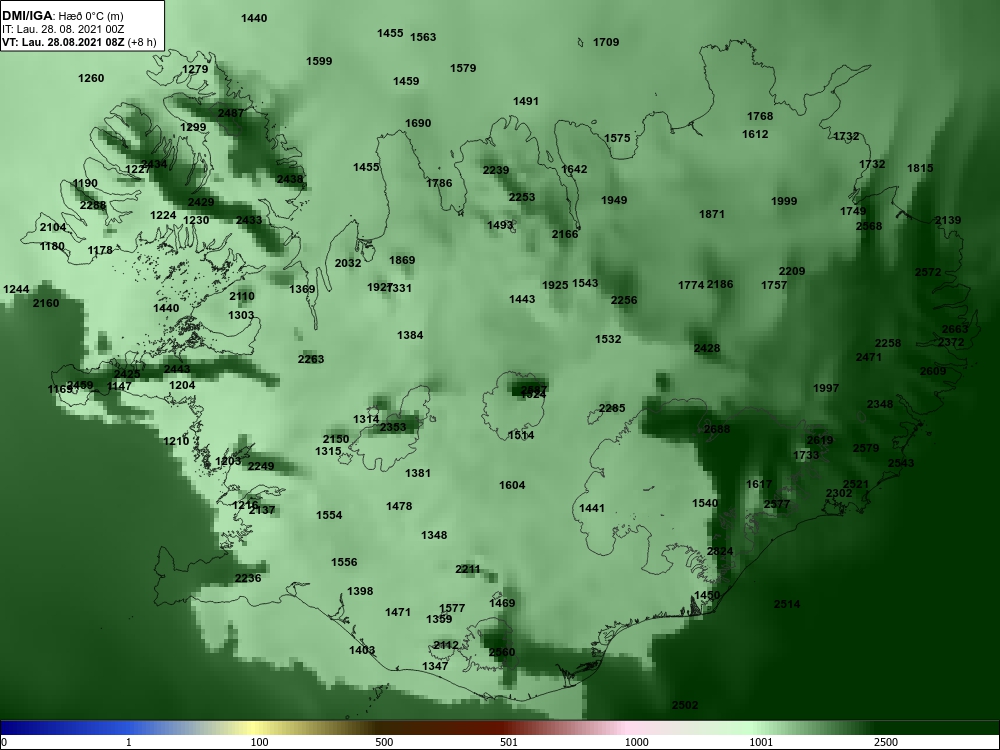Click the map value 2609
Viewport: 1000px width, 750px height.
click(933, 371)
